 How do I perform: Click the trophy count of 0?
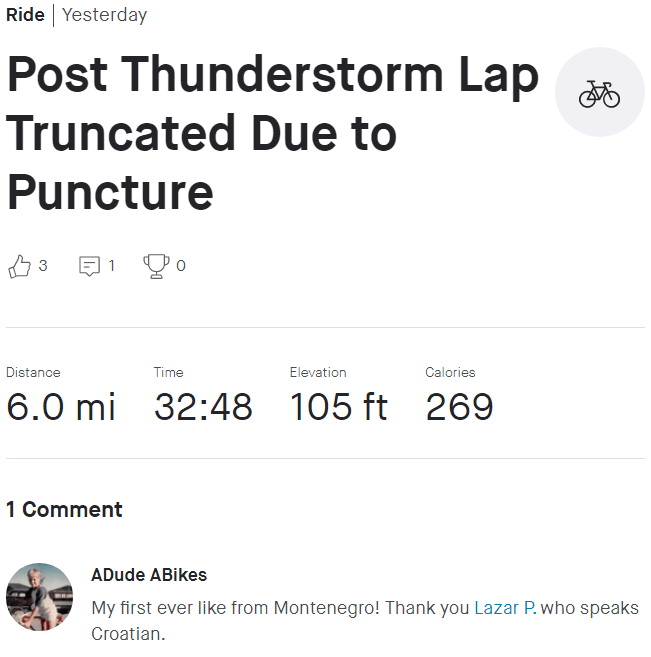point(181,266)
